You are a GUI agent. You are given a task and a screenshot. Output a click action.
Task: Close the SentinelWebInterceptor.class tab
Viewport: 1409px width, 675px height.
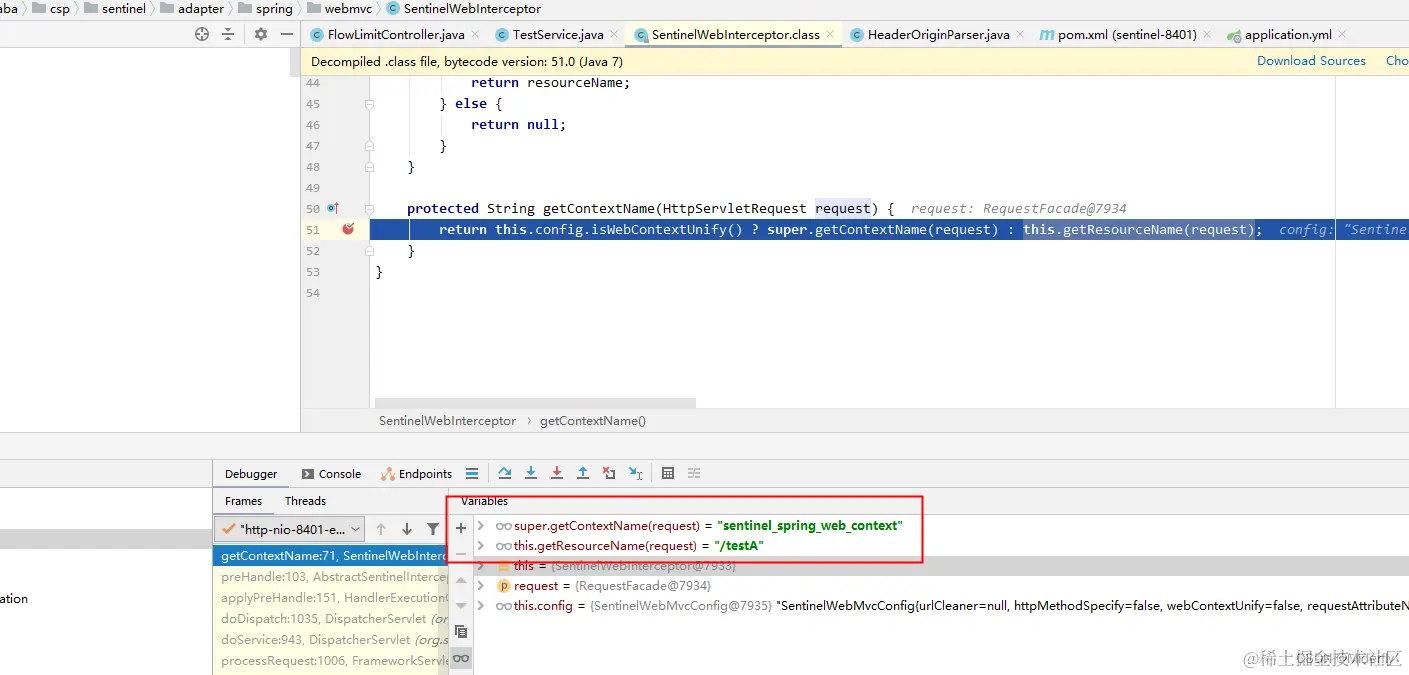(x=831, y=34)
